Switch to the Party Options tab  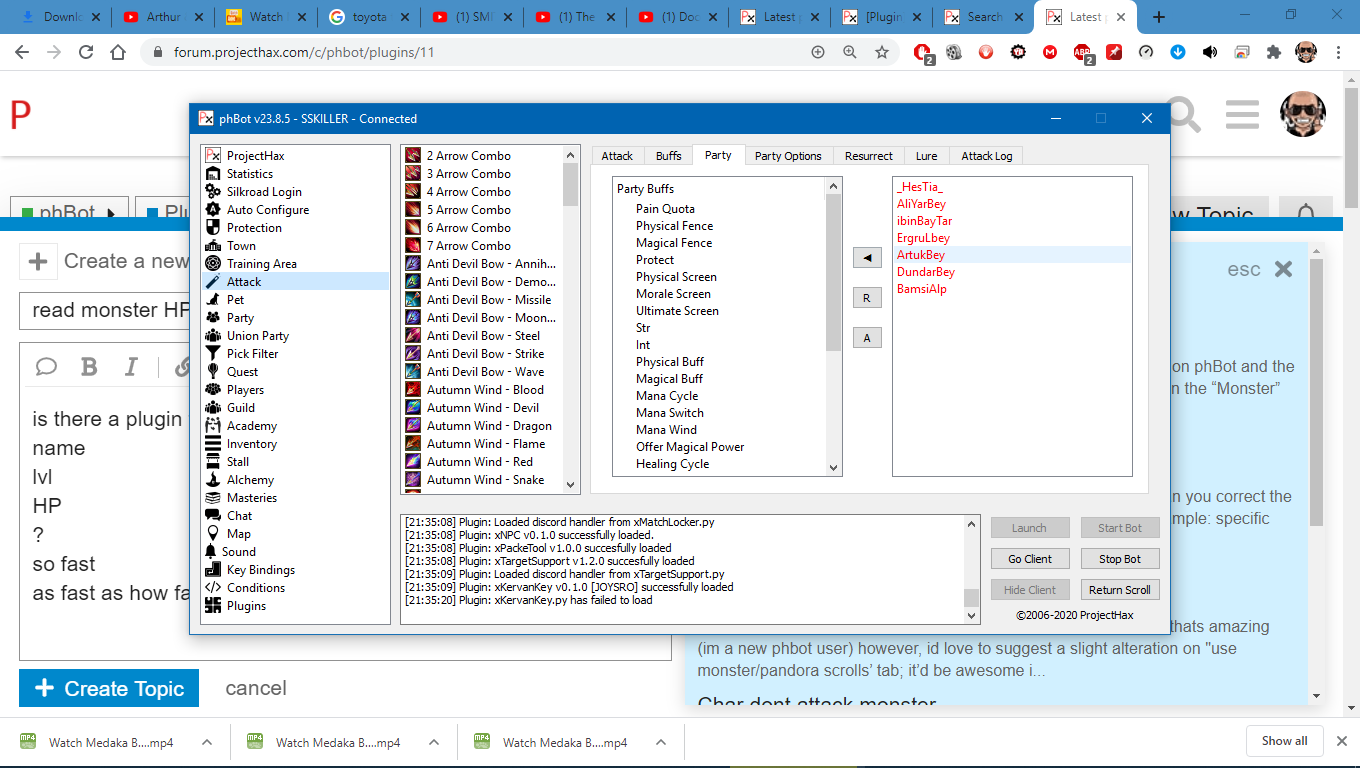coord(787,156)
